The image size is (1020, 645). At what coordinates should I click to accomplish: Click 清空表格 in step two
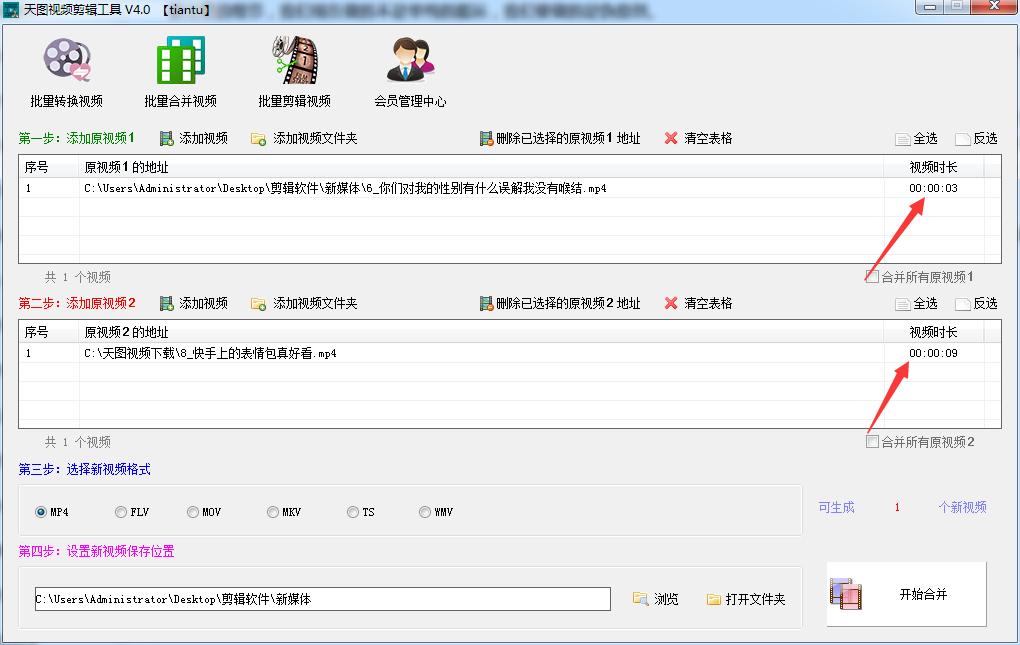[x=698, y=303]
